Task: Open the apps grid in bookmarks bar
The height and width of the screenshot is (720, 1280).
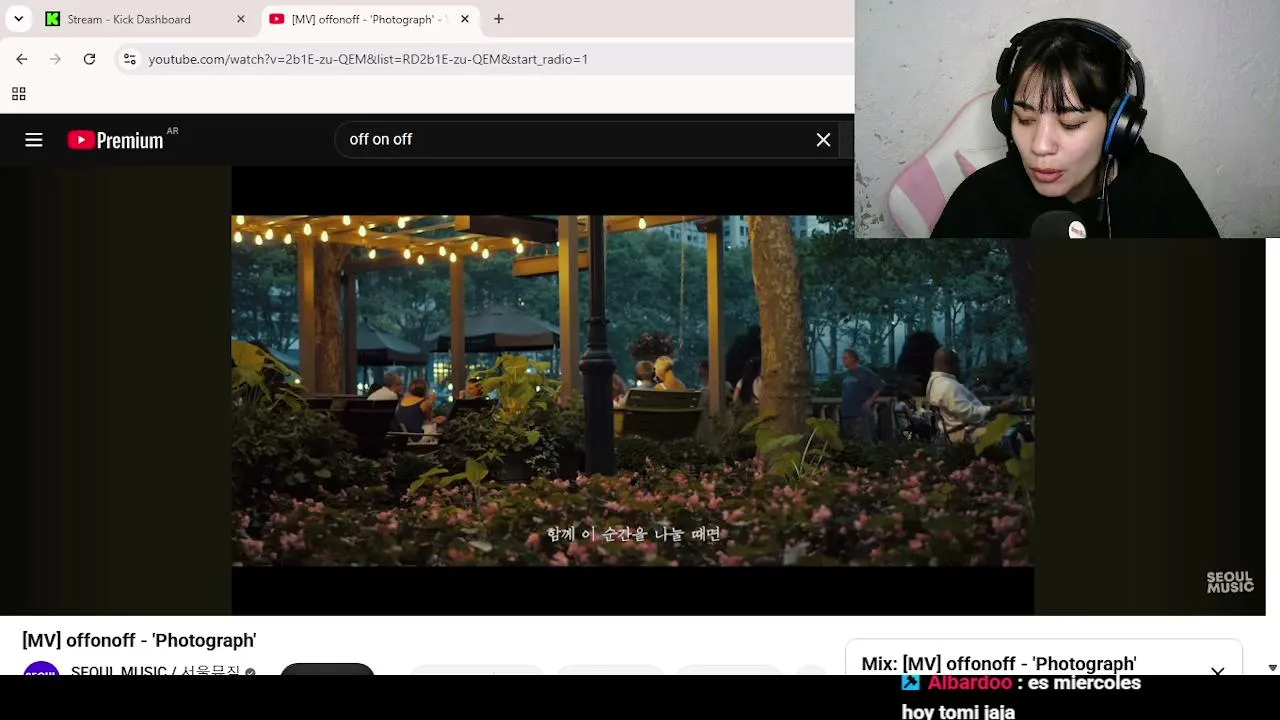Action: click(18, 94)
